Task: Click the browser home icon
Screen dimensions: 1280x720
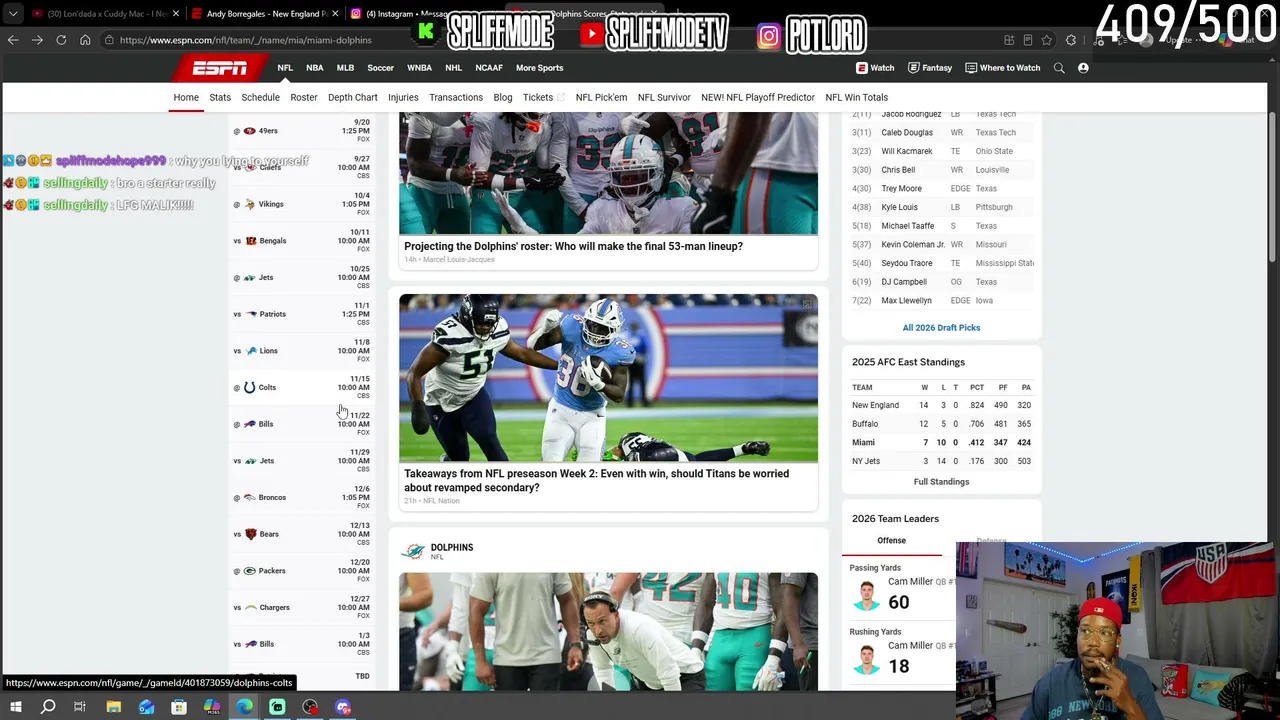Action: pyautogui.click(x=85, y=40)
